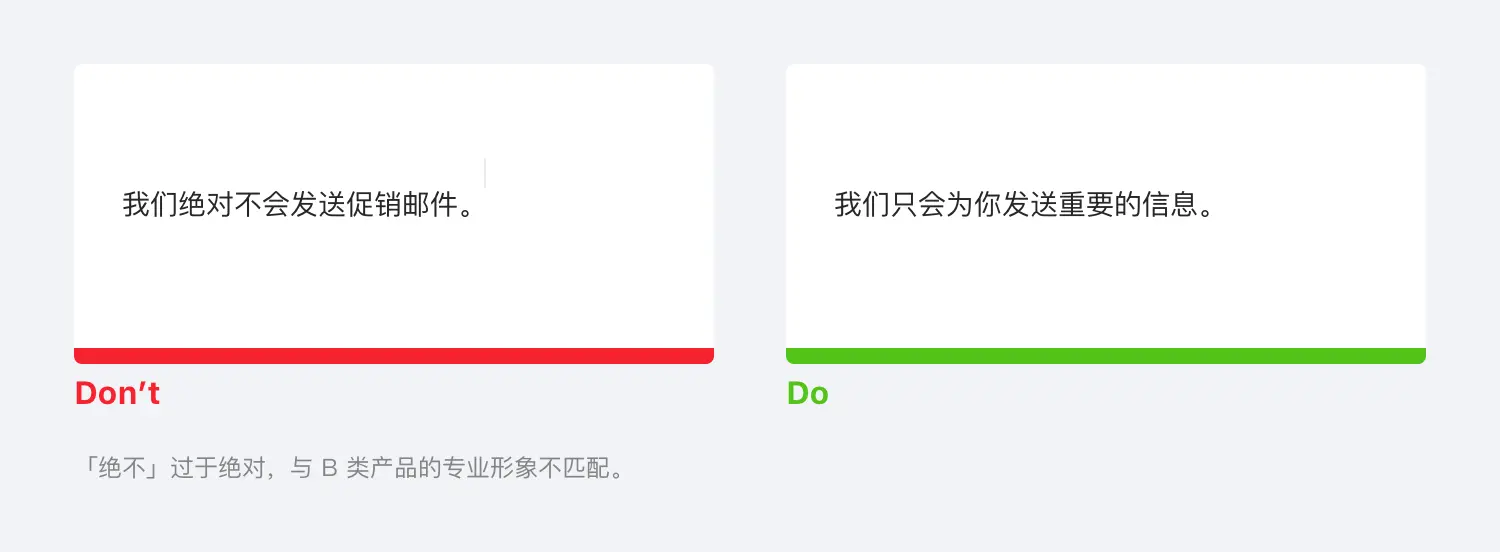Click the red bar under the left card
The image size is (1500, 552).
click(x=394, y=356)
